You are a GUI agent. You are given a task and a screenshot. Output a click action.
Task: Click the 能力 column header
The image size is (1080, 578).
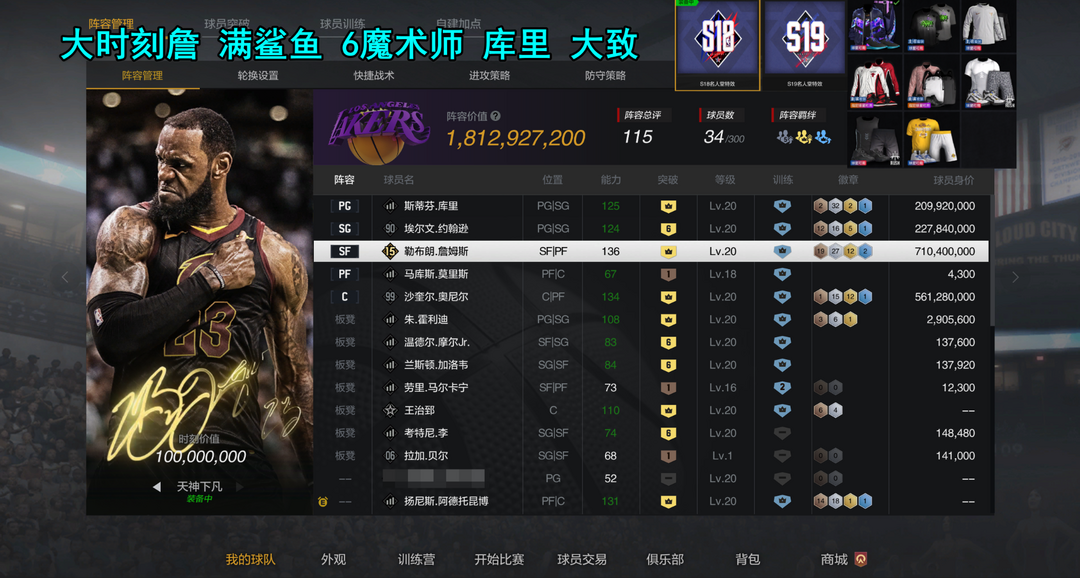[611, 180]
